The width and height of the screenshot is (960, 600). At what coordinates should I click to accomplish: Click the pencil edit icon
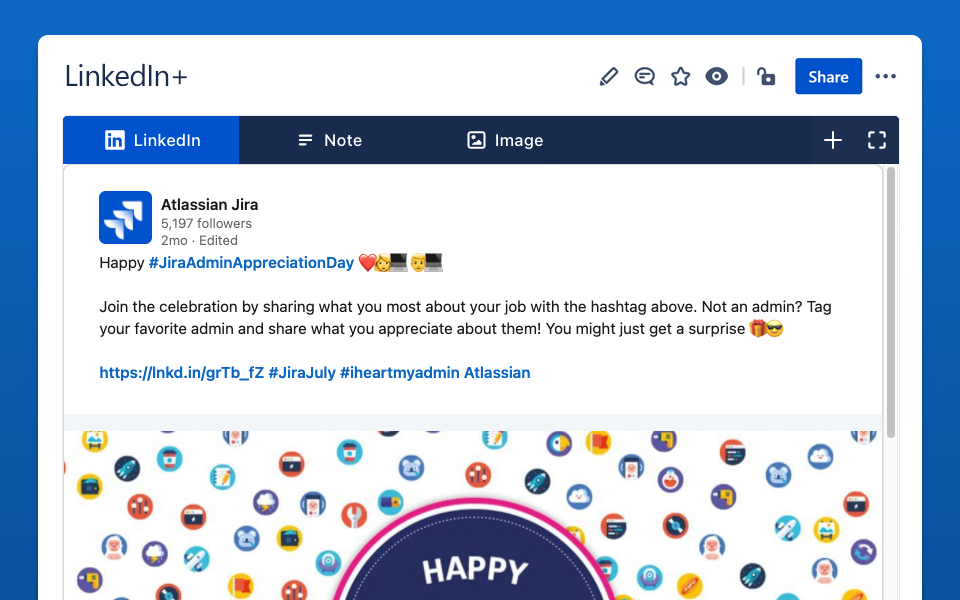(x=609, y=77)
